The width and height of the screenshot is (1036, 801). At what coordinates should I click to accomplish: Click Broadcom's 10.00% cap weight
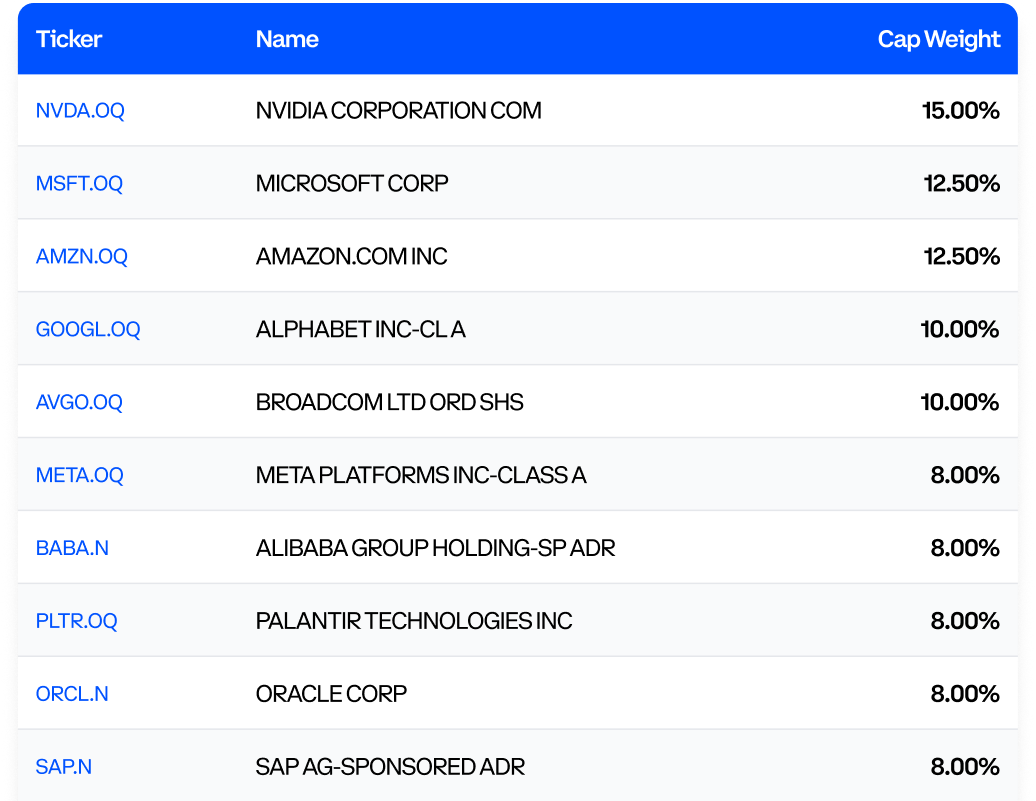960,402
